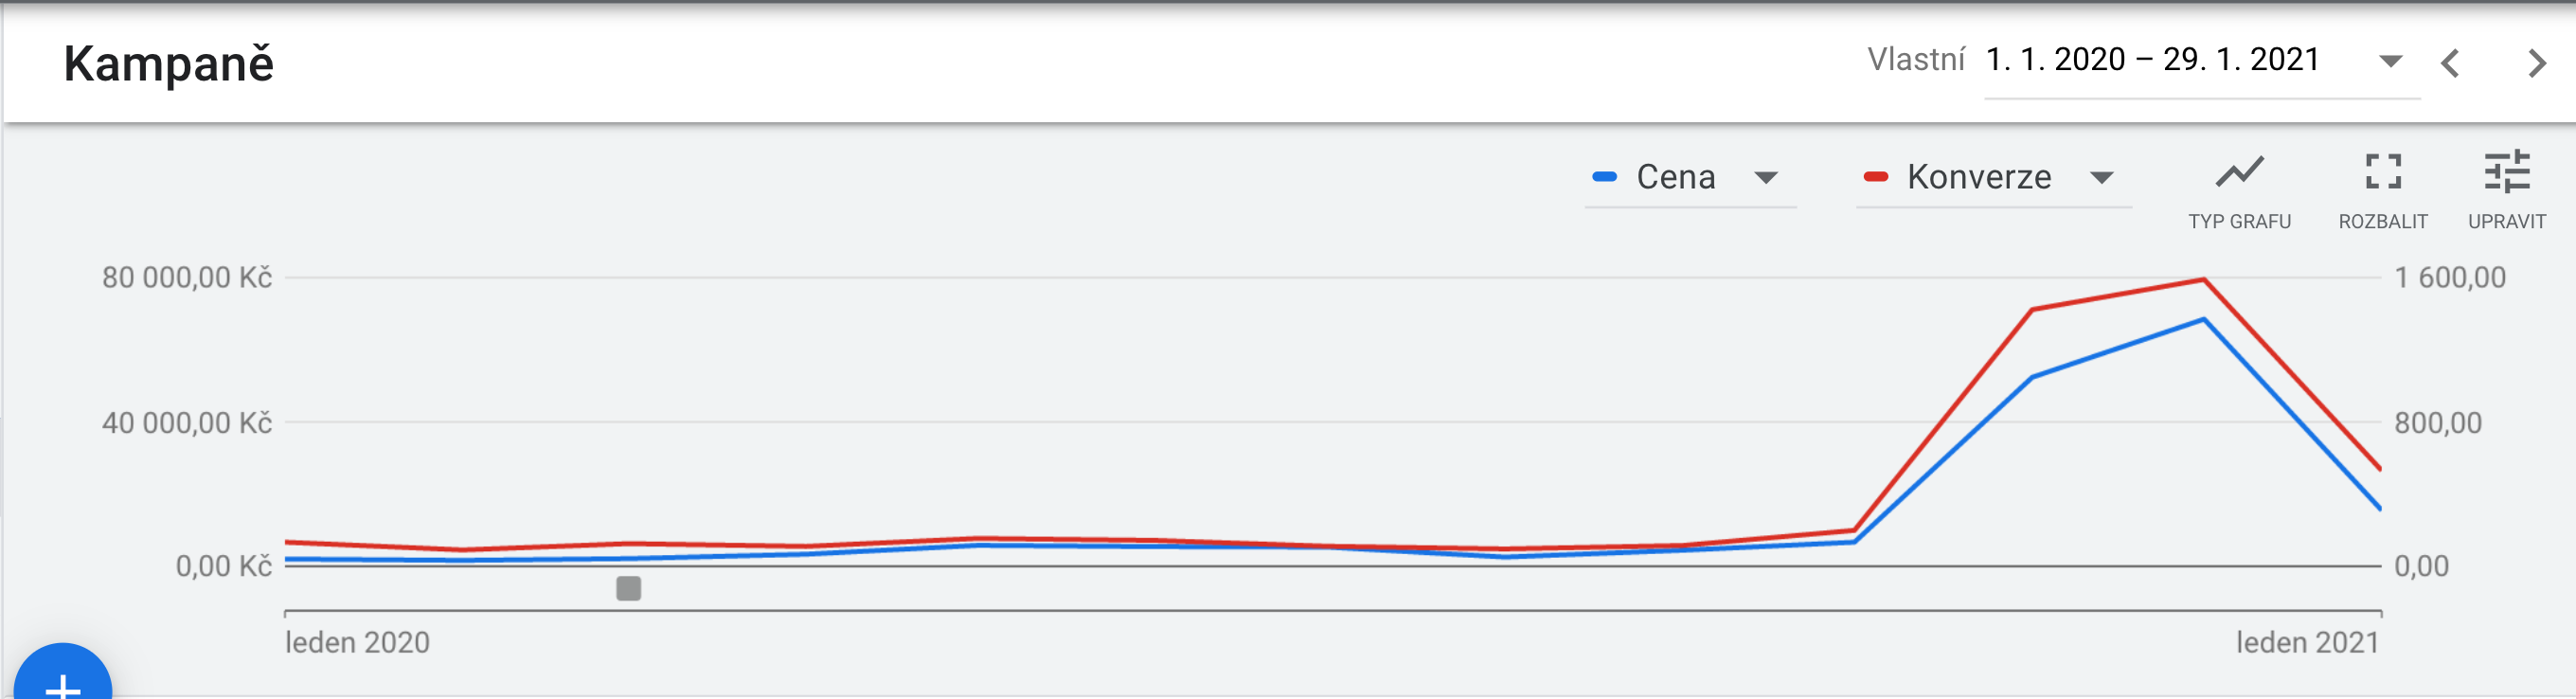The width and height of the screenshot is (2576, 699).
Task: Click the peak of the blue Cena line
Action: pos(2203,320)
